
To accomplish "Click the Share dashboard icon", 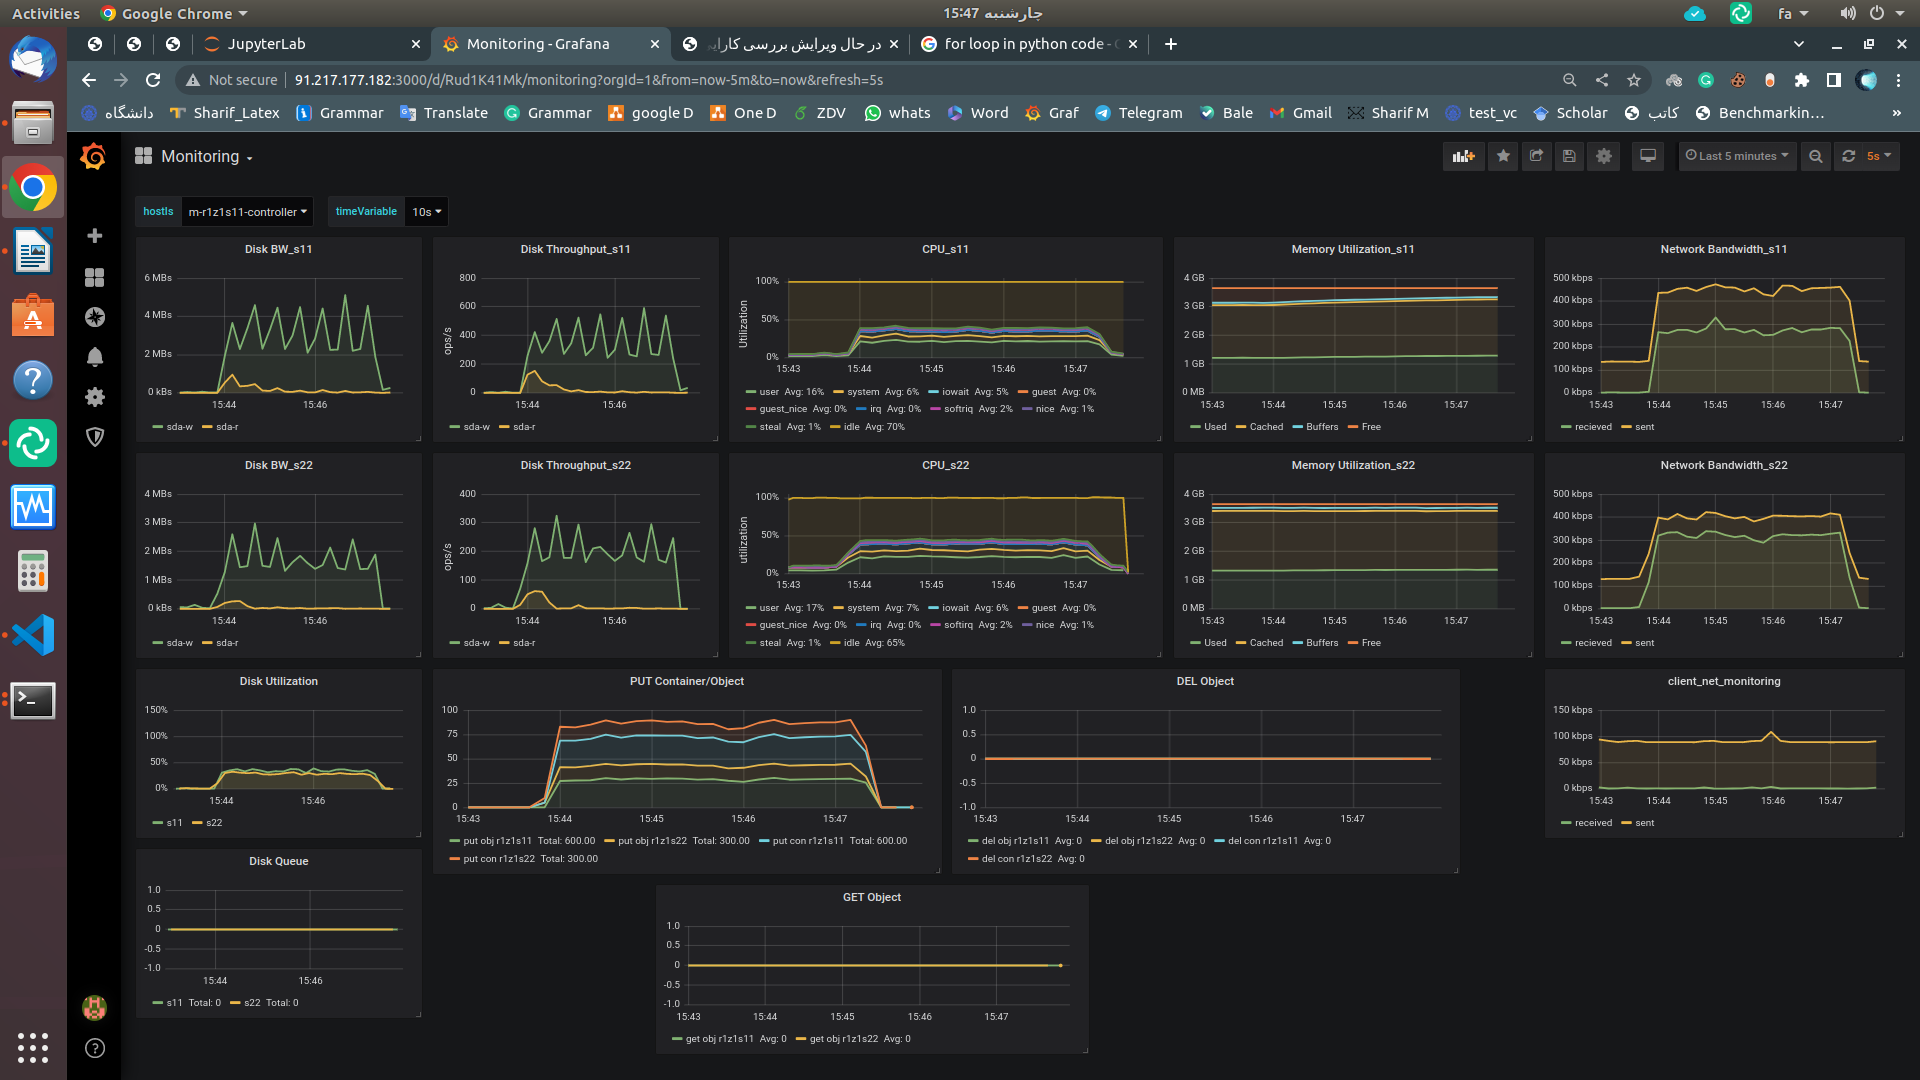I will point(1536,156).
